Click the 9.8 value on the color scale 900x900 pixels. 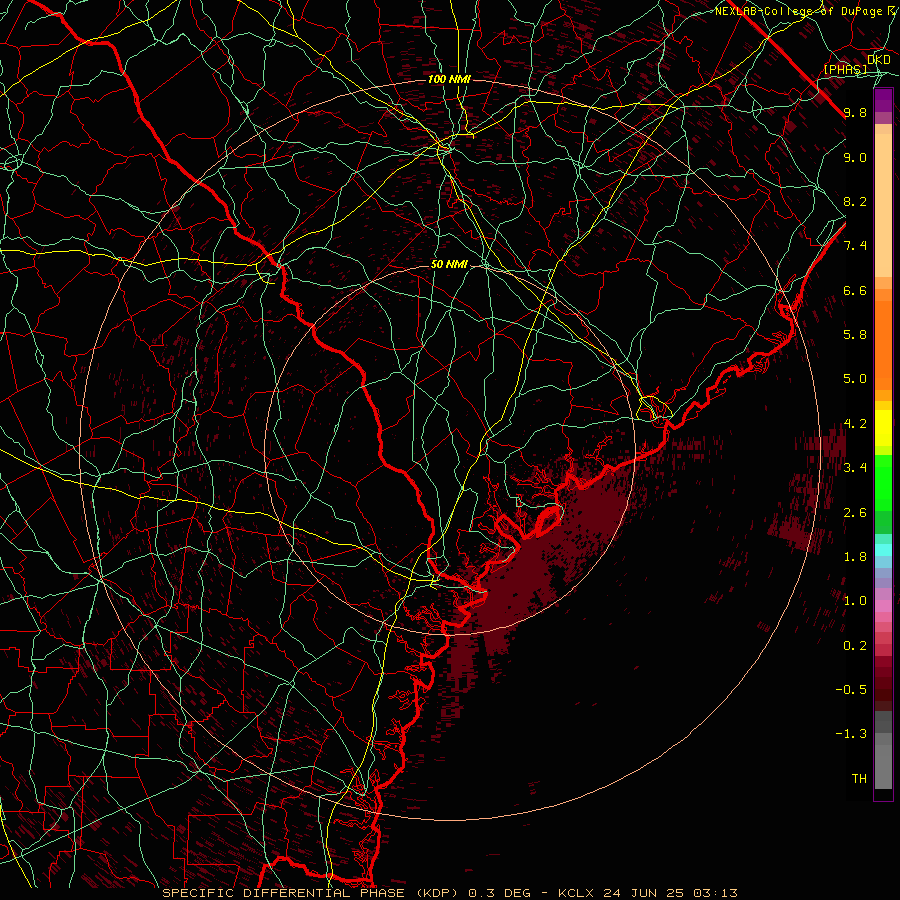click(x=855, y=112)
